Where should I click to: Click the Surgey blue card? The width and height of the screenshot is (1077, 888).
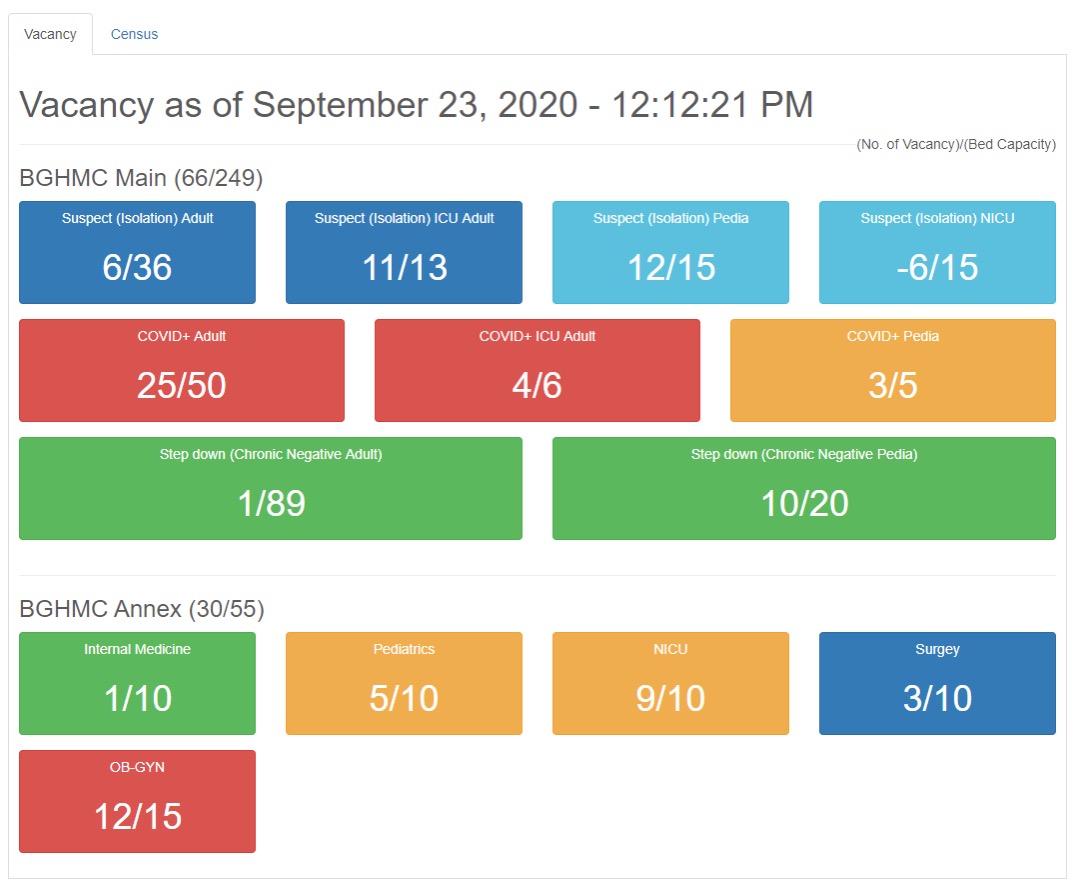click(x=937, y=683)
